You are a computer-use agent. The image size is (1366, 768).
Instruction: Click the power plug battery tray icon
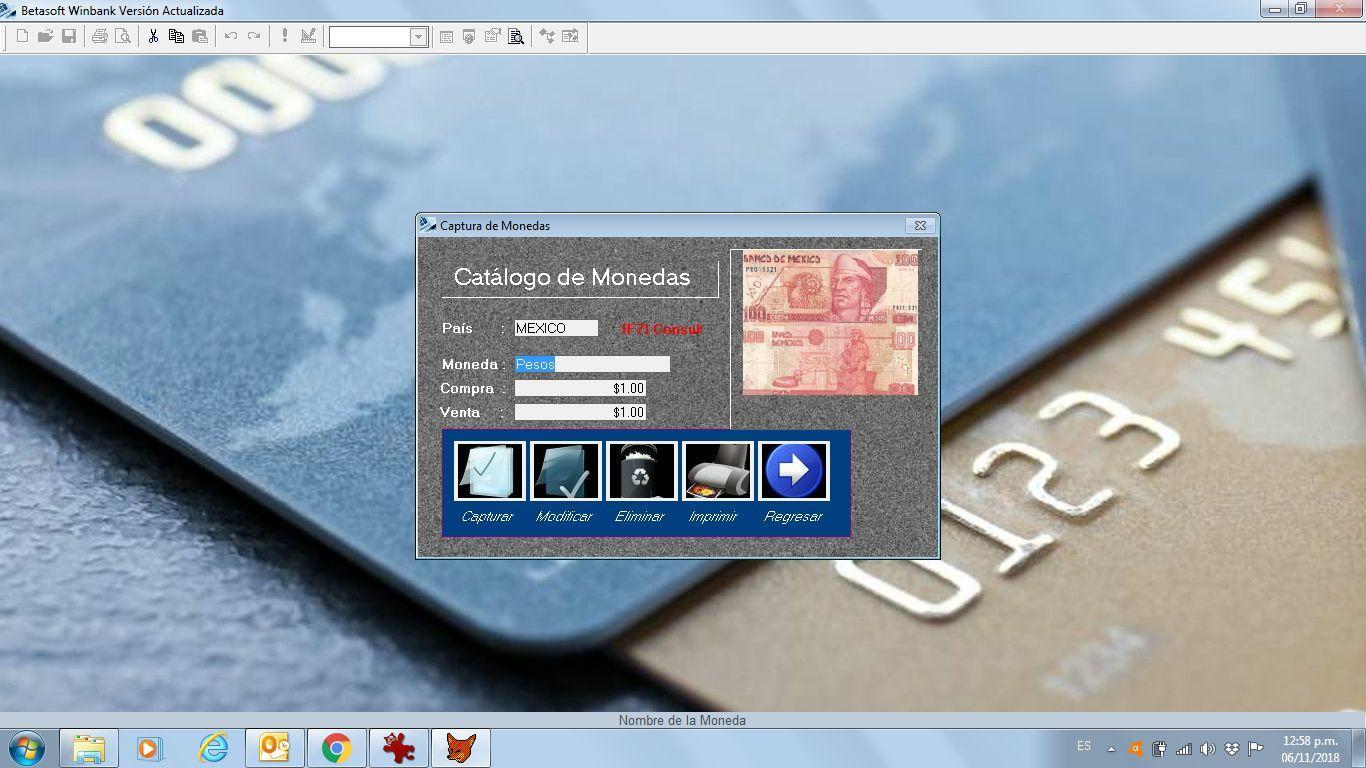(1159, 748)
